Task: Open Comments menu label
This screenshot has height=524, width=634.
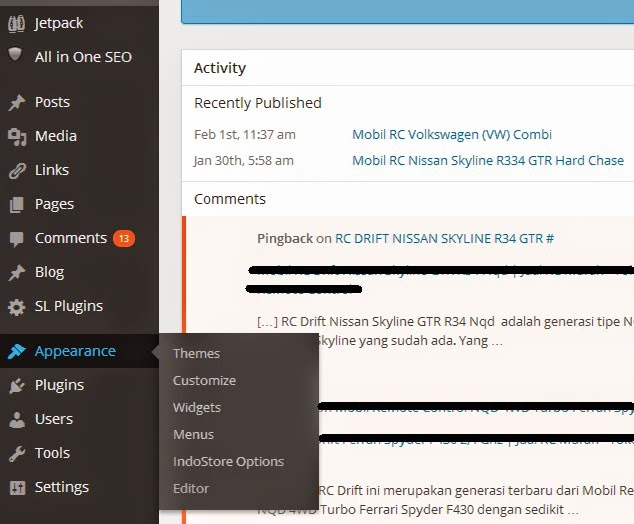Action: (71, 238)
